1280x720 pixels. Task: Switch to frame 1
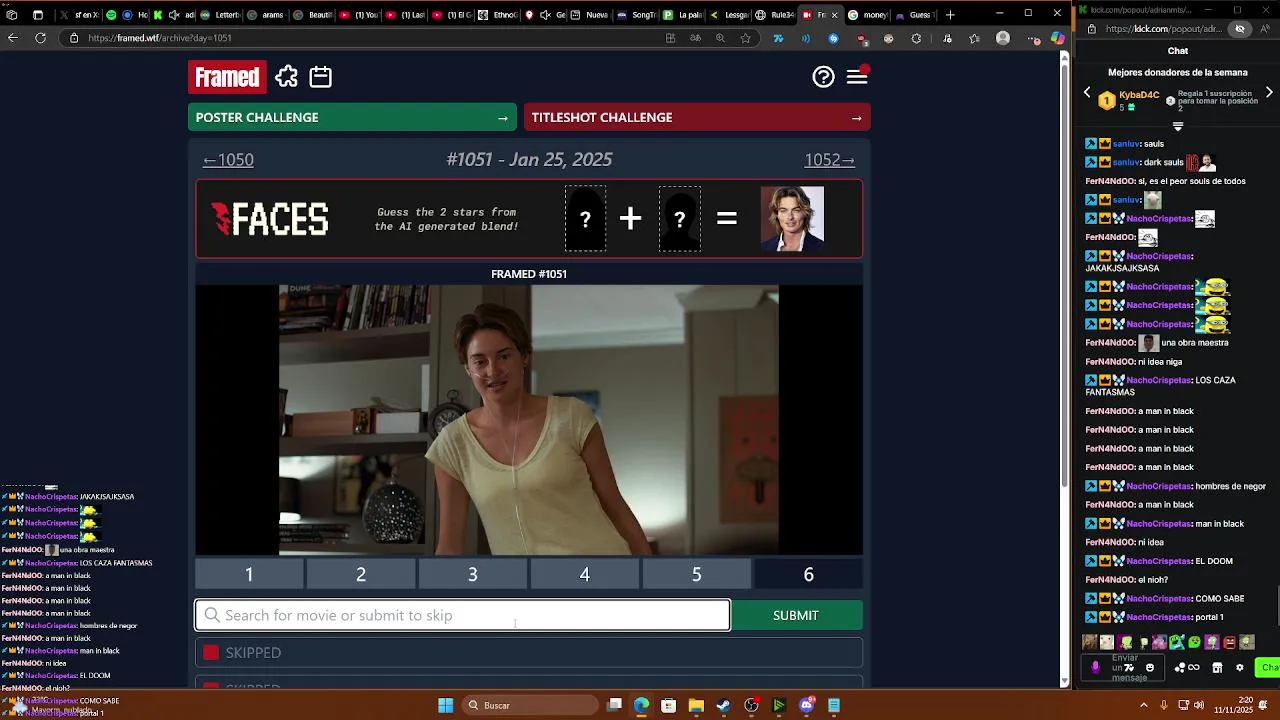point(249,574)
